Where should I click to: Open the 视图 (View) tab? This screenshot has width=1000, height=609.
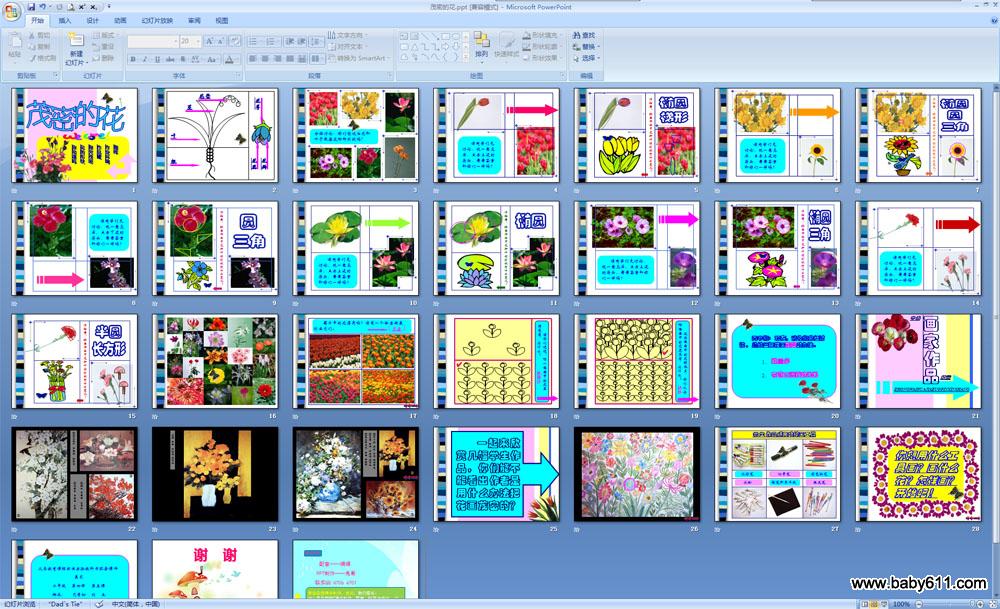tap(222, 20)
